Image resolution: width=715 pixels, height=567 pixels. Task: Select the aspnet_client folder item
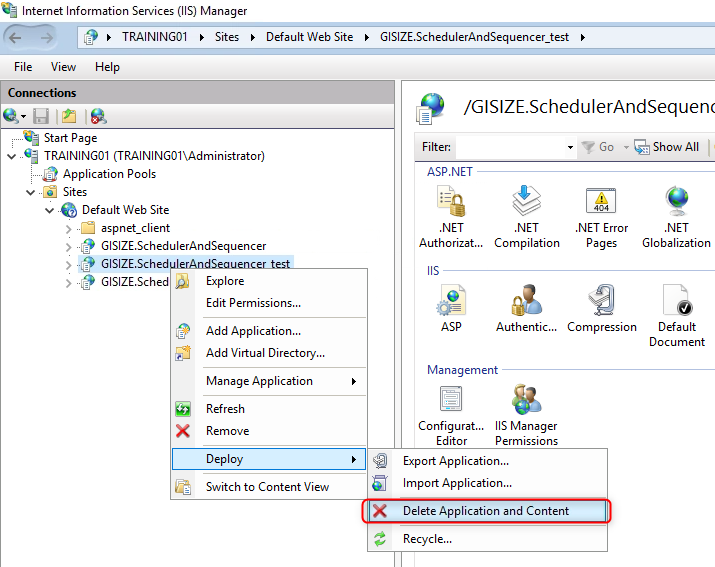pos(135,228)
